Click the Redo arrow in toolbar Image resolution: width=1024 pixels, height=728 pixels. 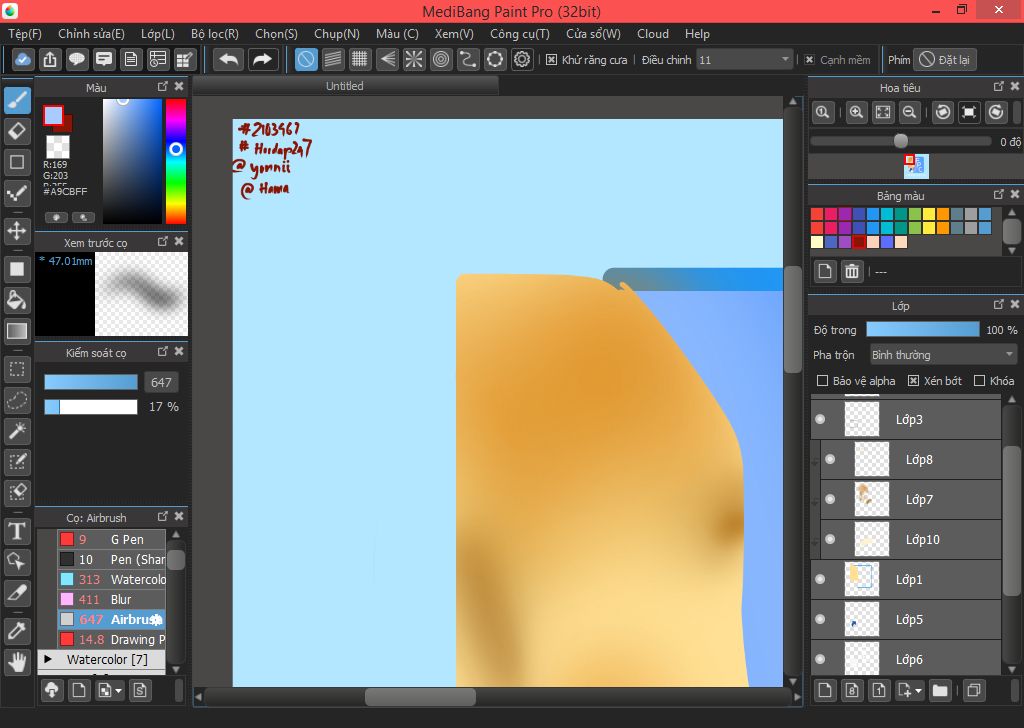[263, 59]
